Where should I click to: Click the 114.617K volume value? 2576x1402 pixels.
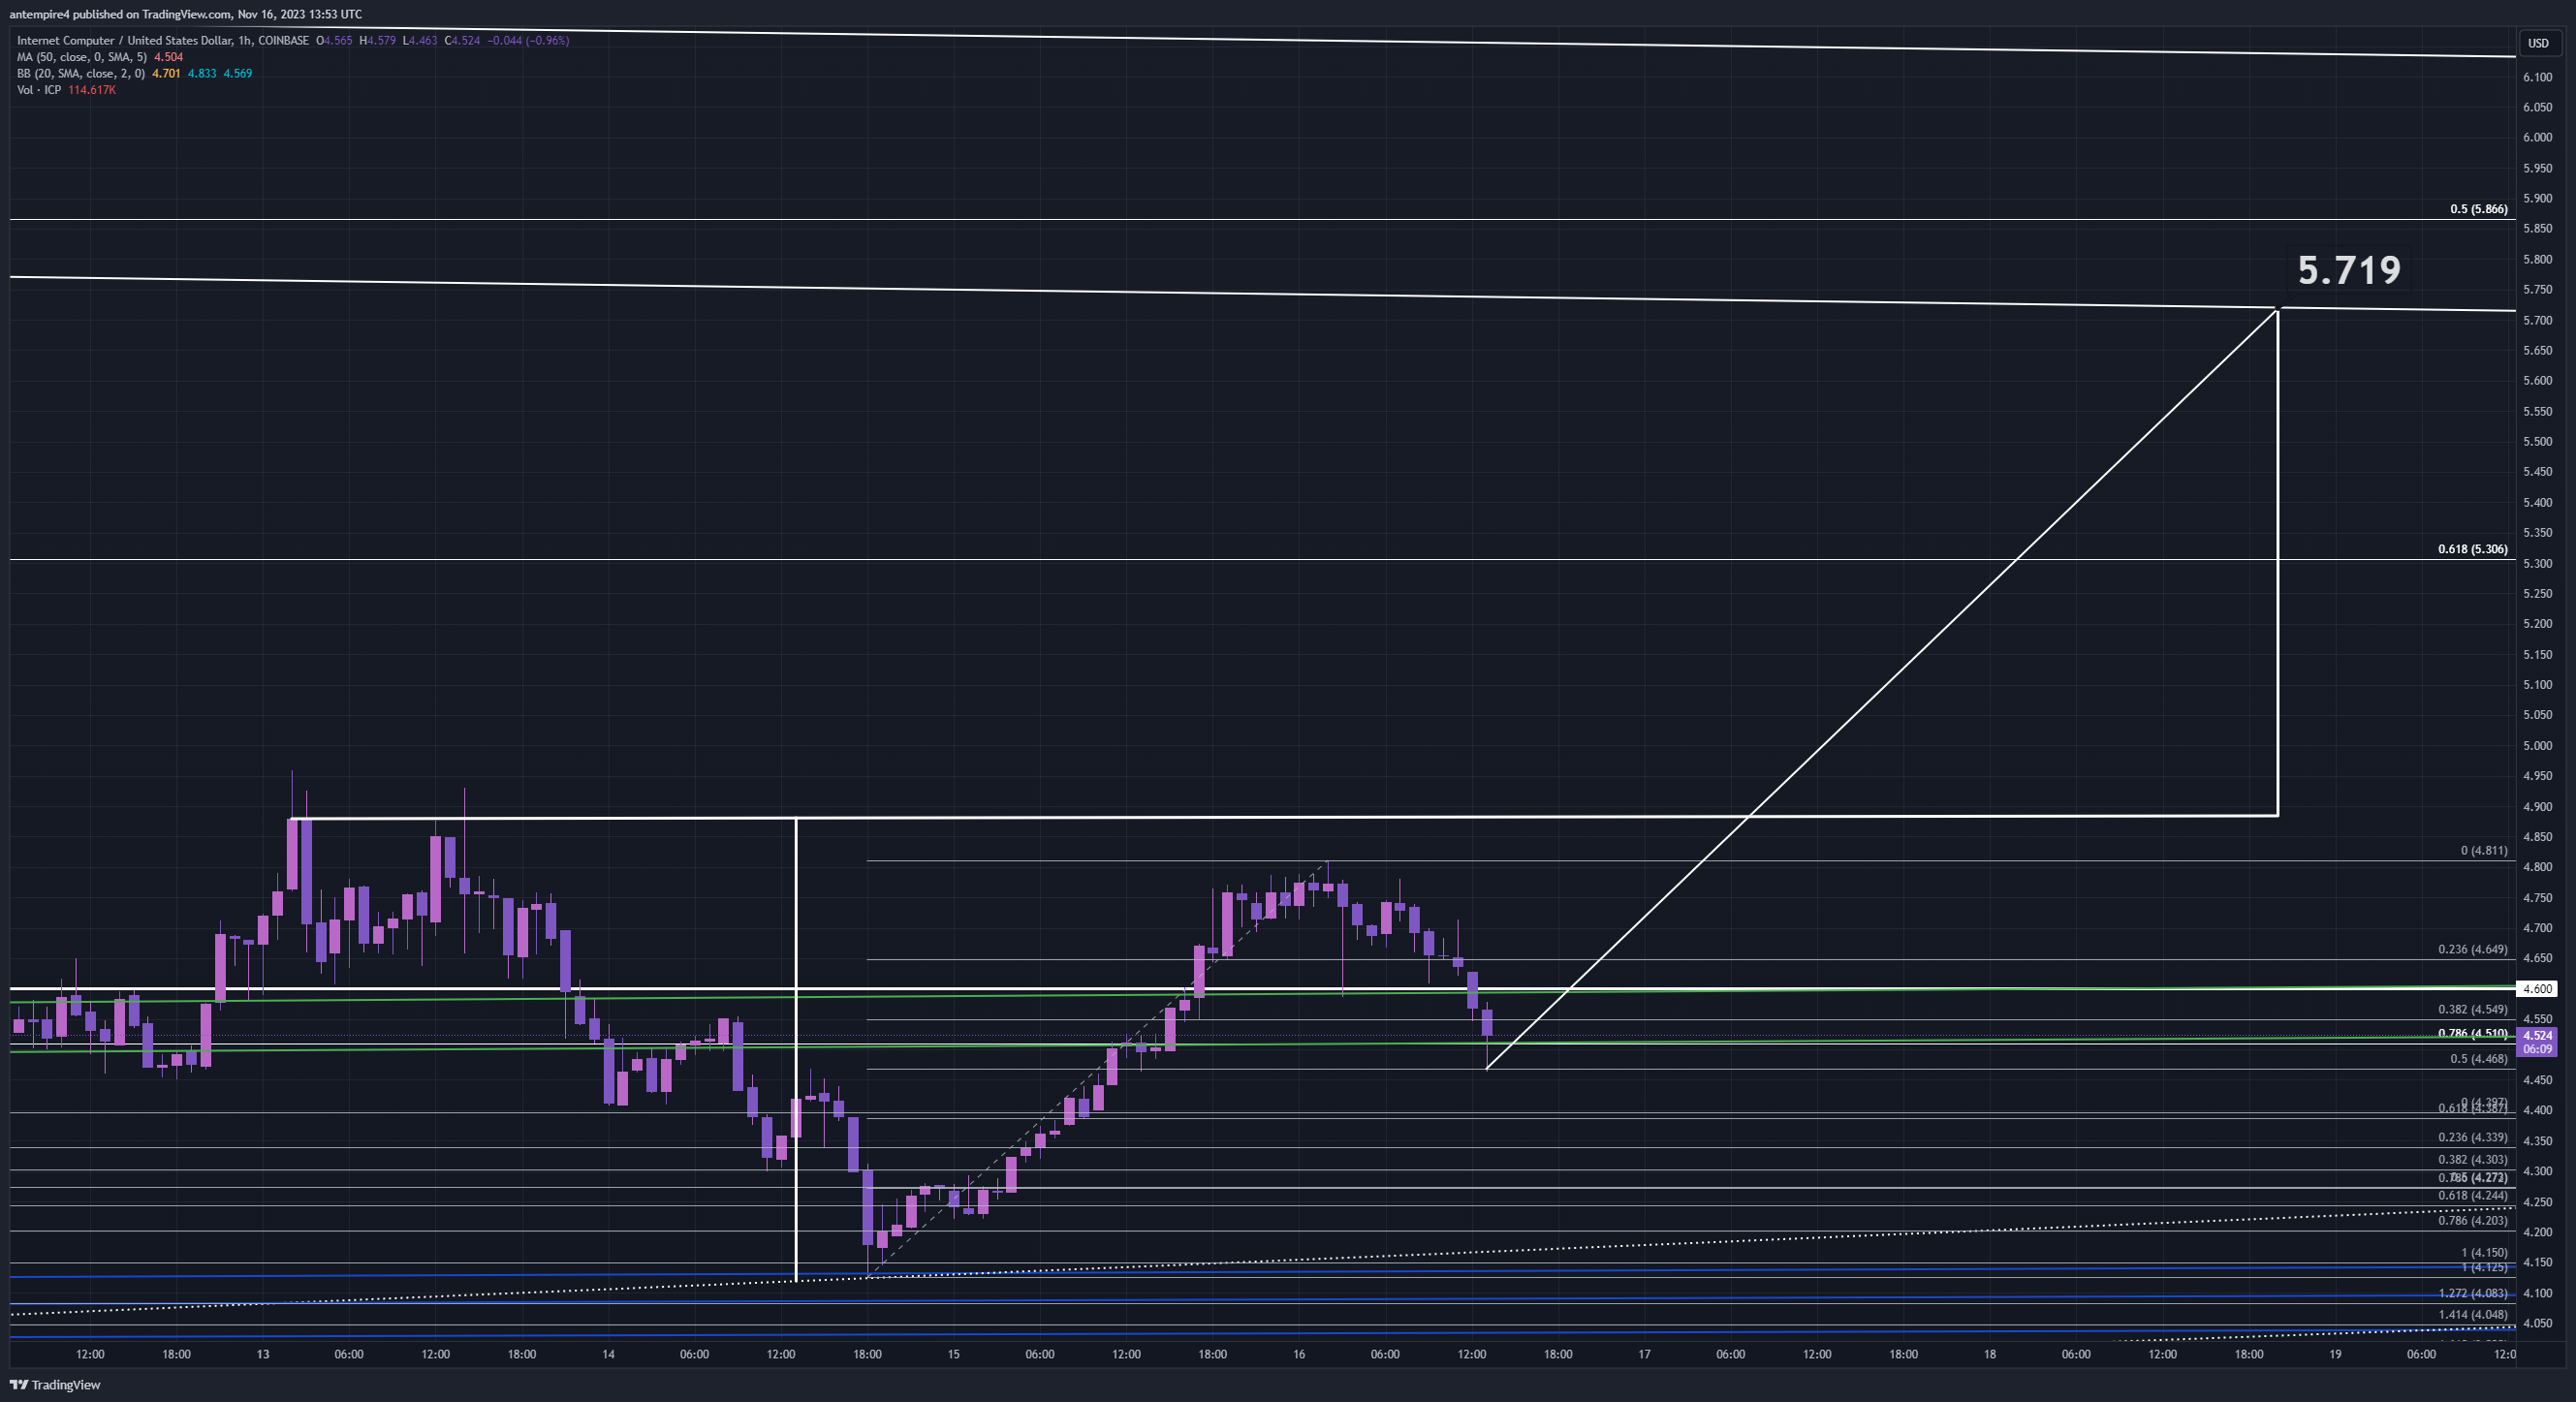click(92, 90)
